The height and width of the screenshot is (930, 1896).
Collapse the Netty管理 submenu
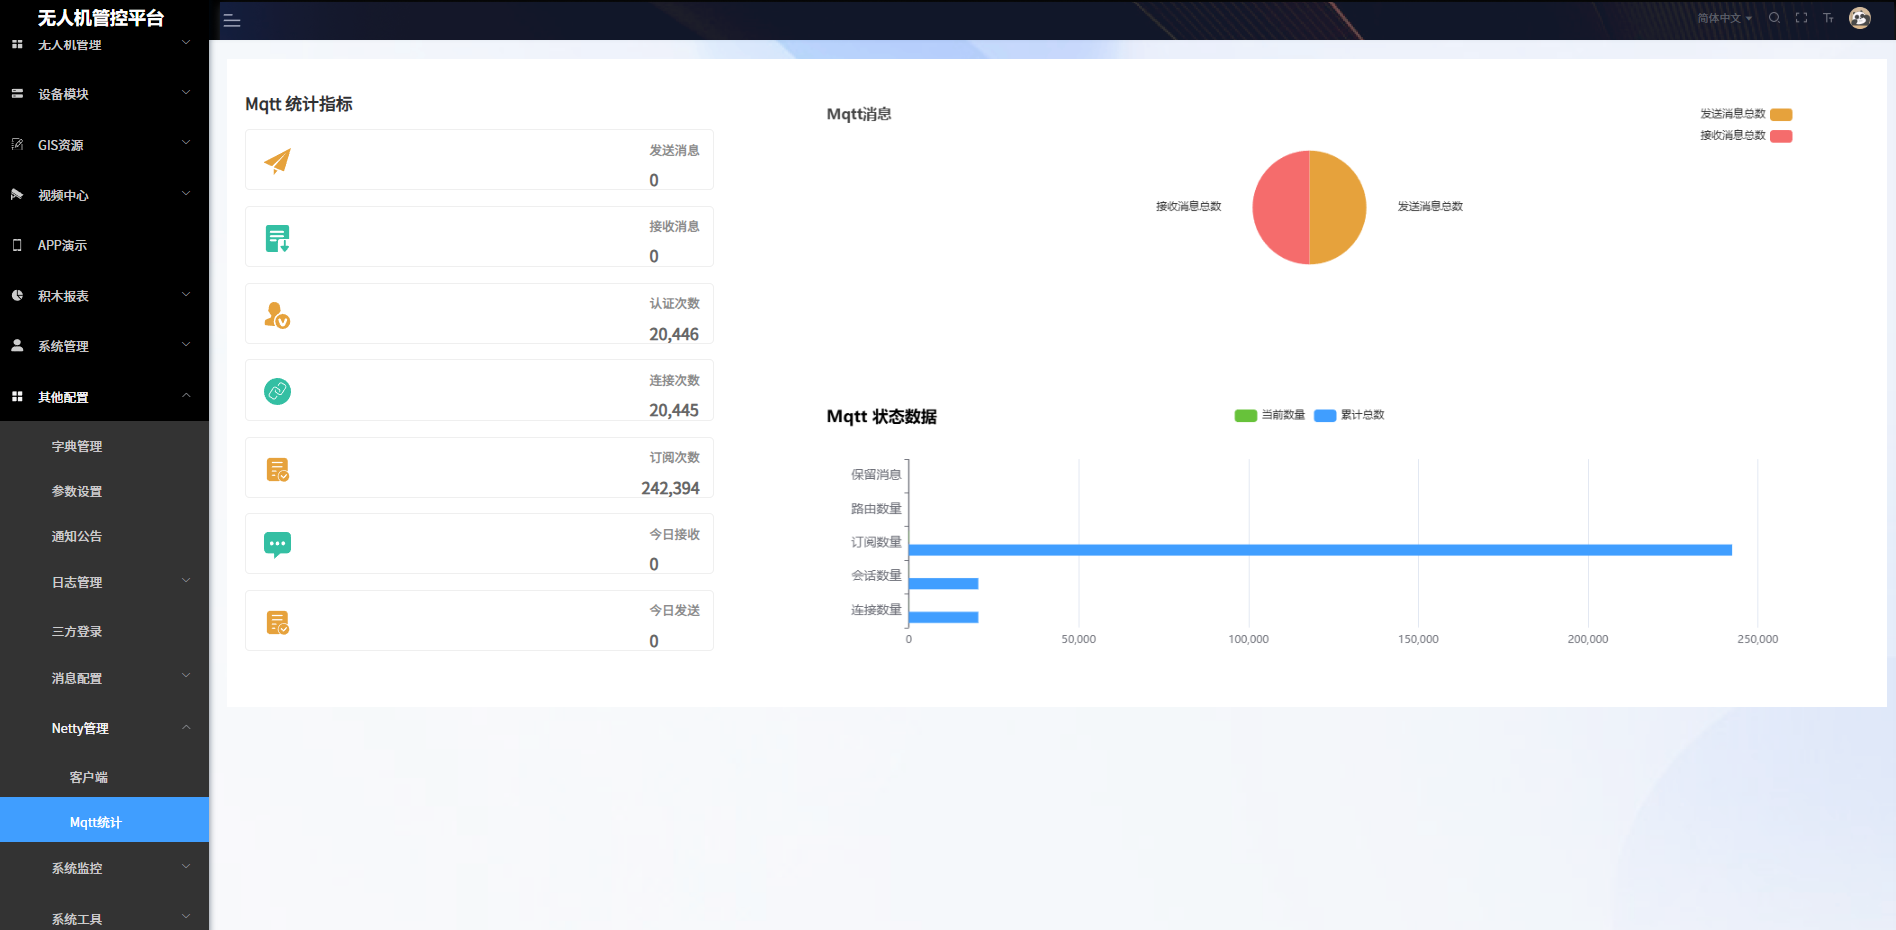tap(104, 728)
